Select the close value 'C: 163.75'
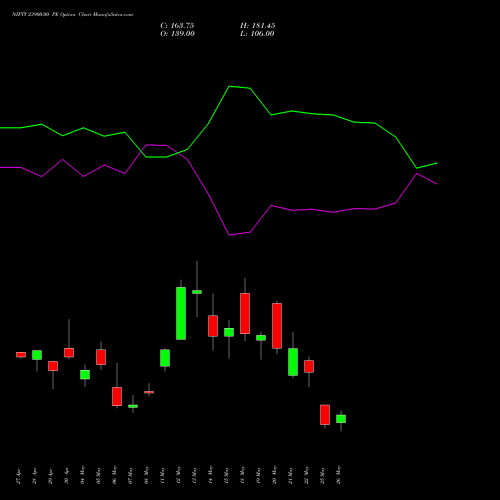The image size is (500, 500). pos(177,26)
